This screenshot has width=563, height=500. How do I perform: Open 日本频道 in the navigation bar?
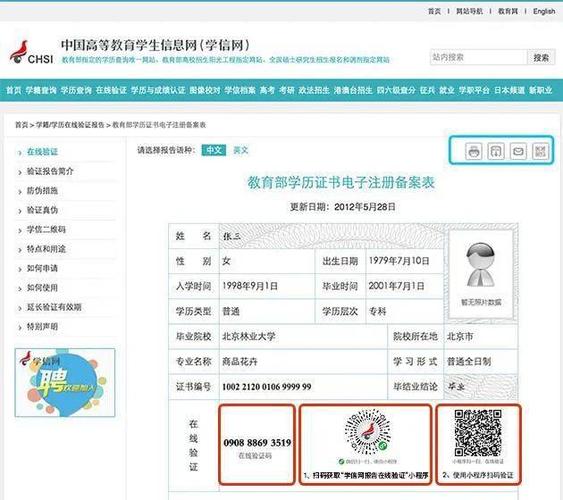click(510, 90)
